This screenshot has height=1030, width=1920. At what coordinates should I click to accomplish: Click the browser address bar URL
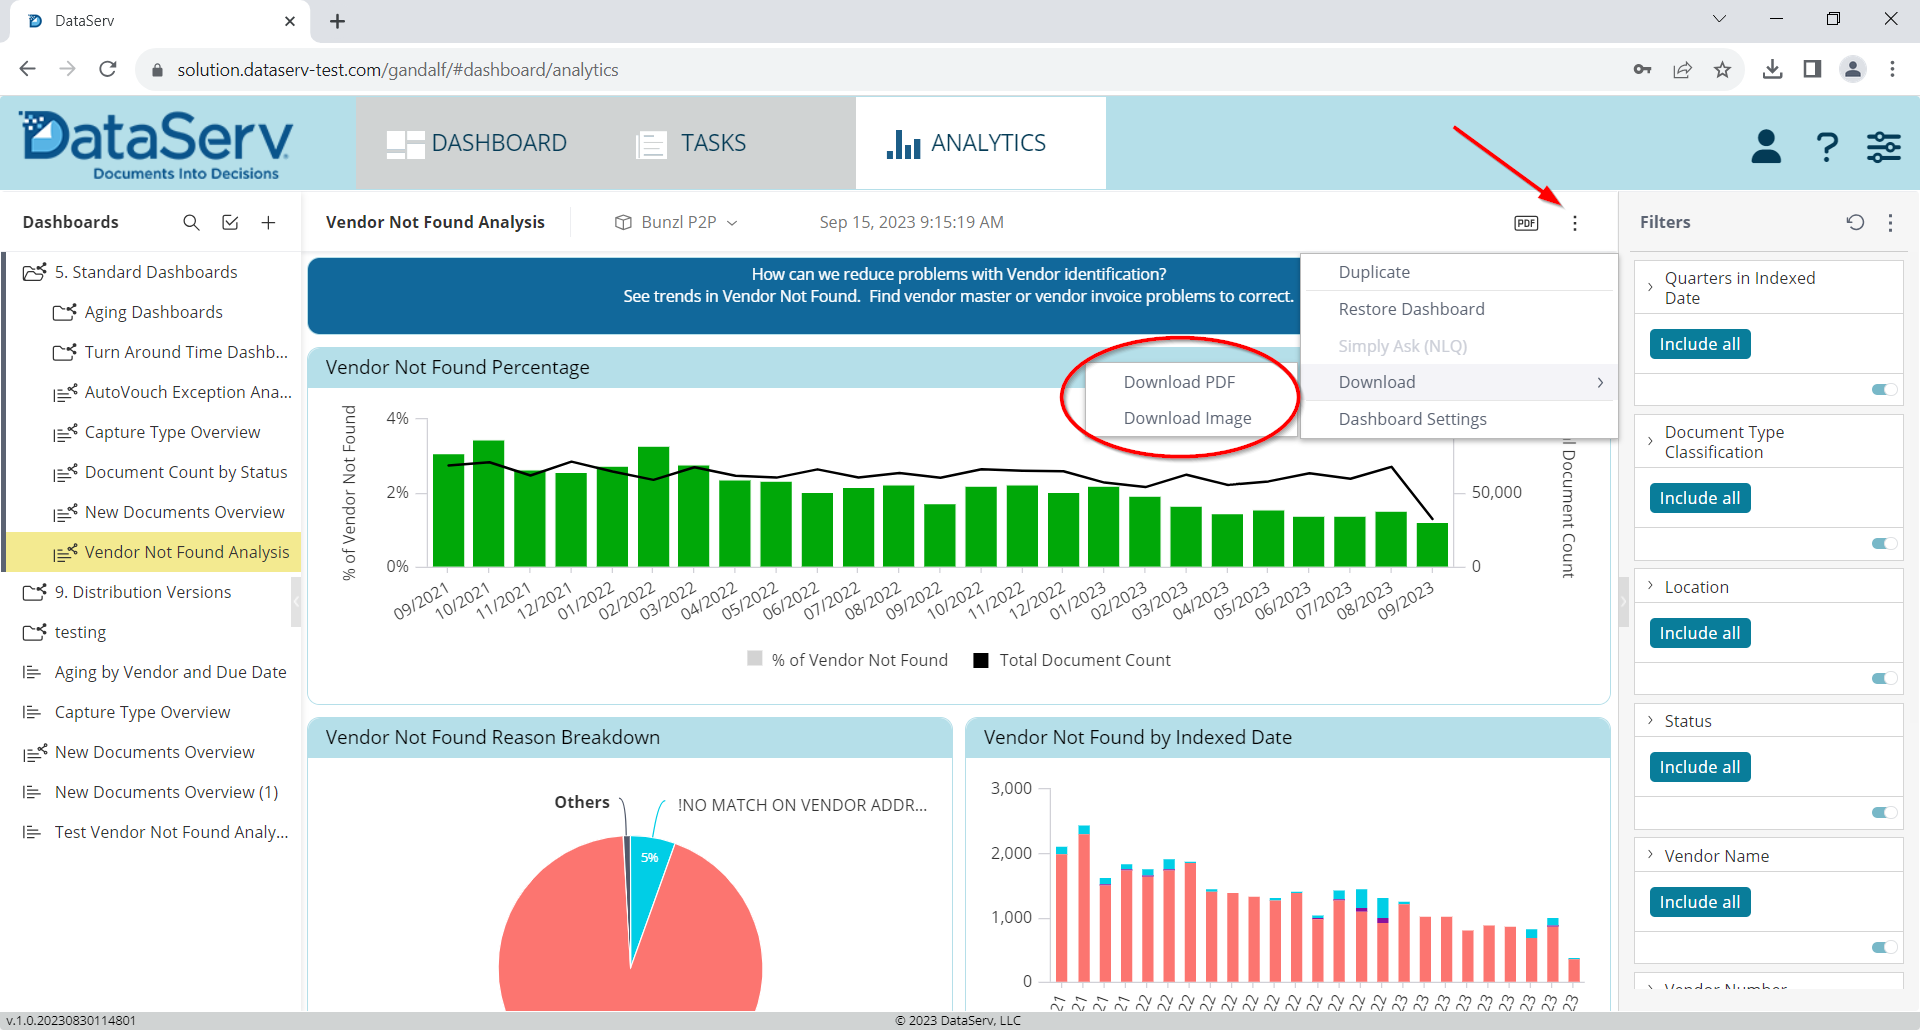click(x=398, y=69)
